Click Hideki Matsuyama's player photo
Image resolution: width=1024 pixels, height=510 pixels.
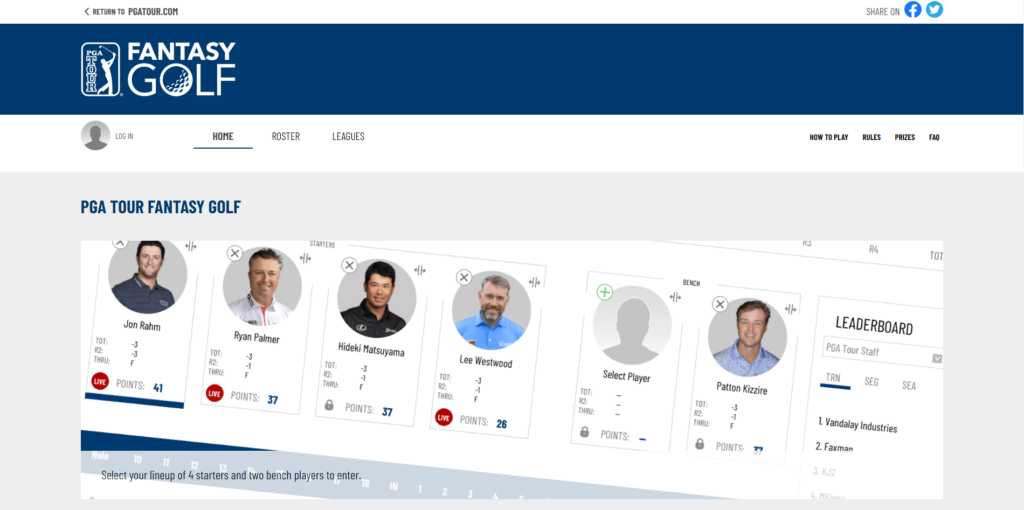click(377, 298)
